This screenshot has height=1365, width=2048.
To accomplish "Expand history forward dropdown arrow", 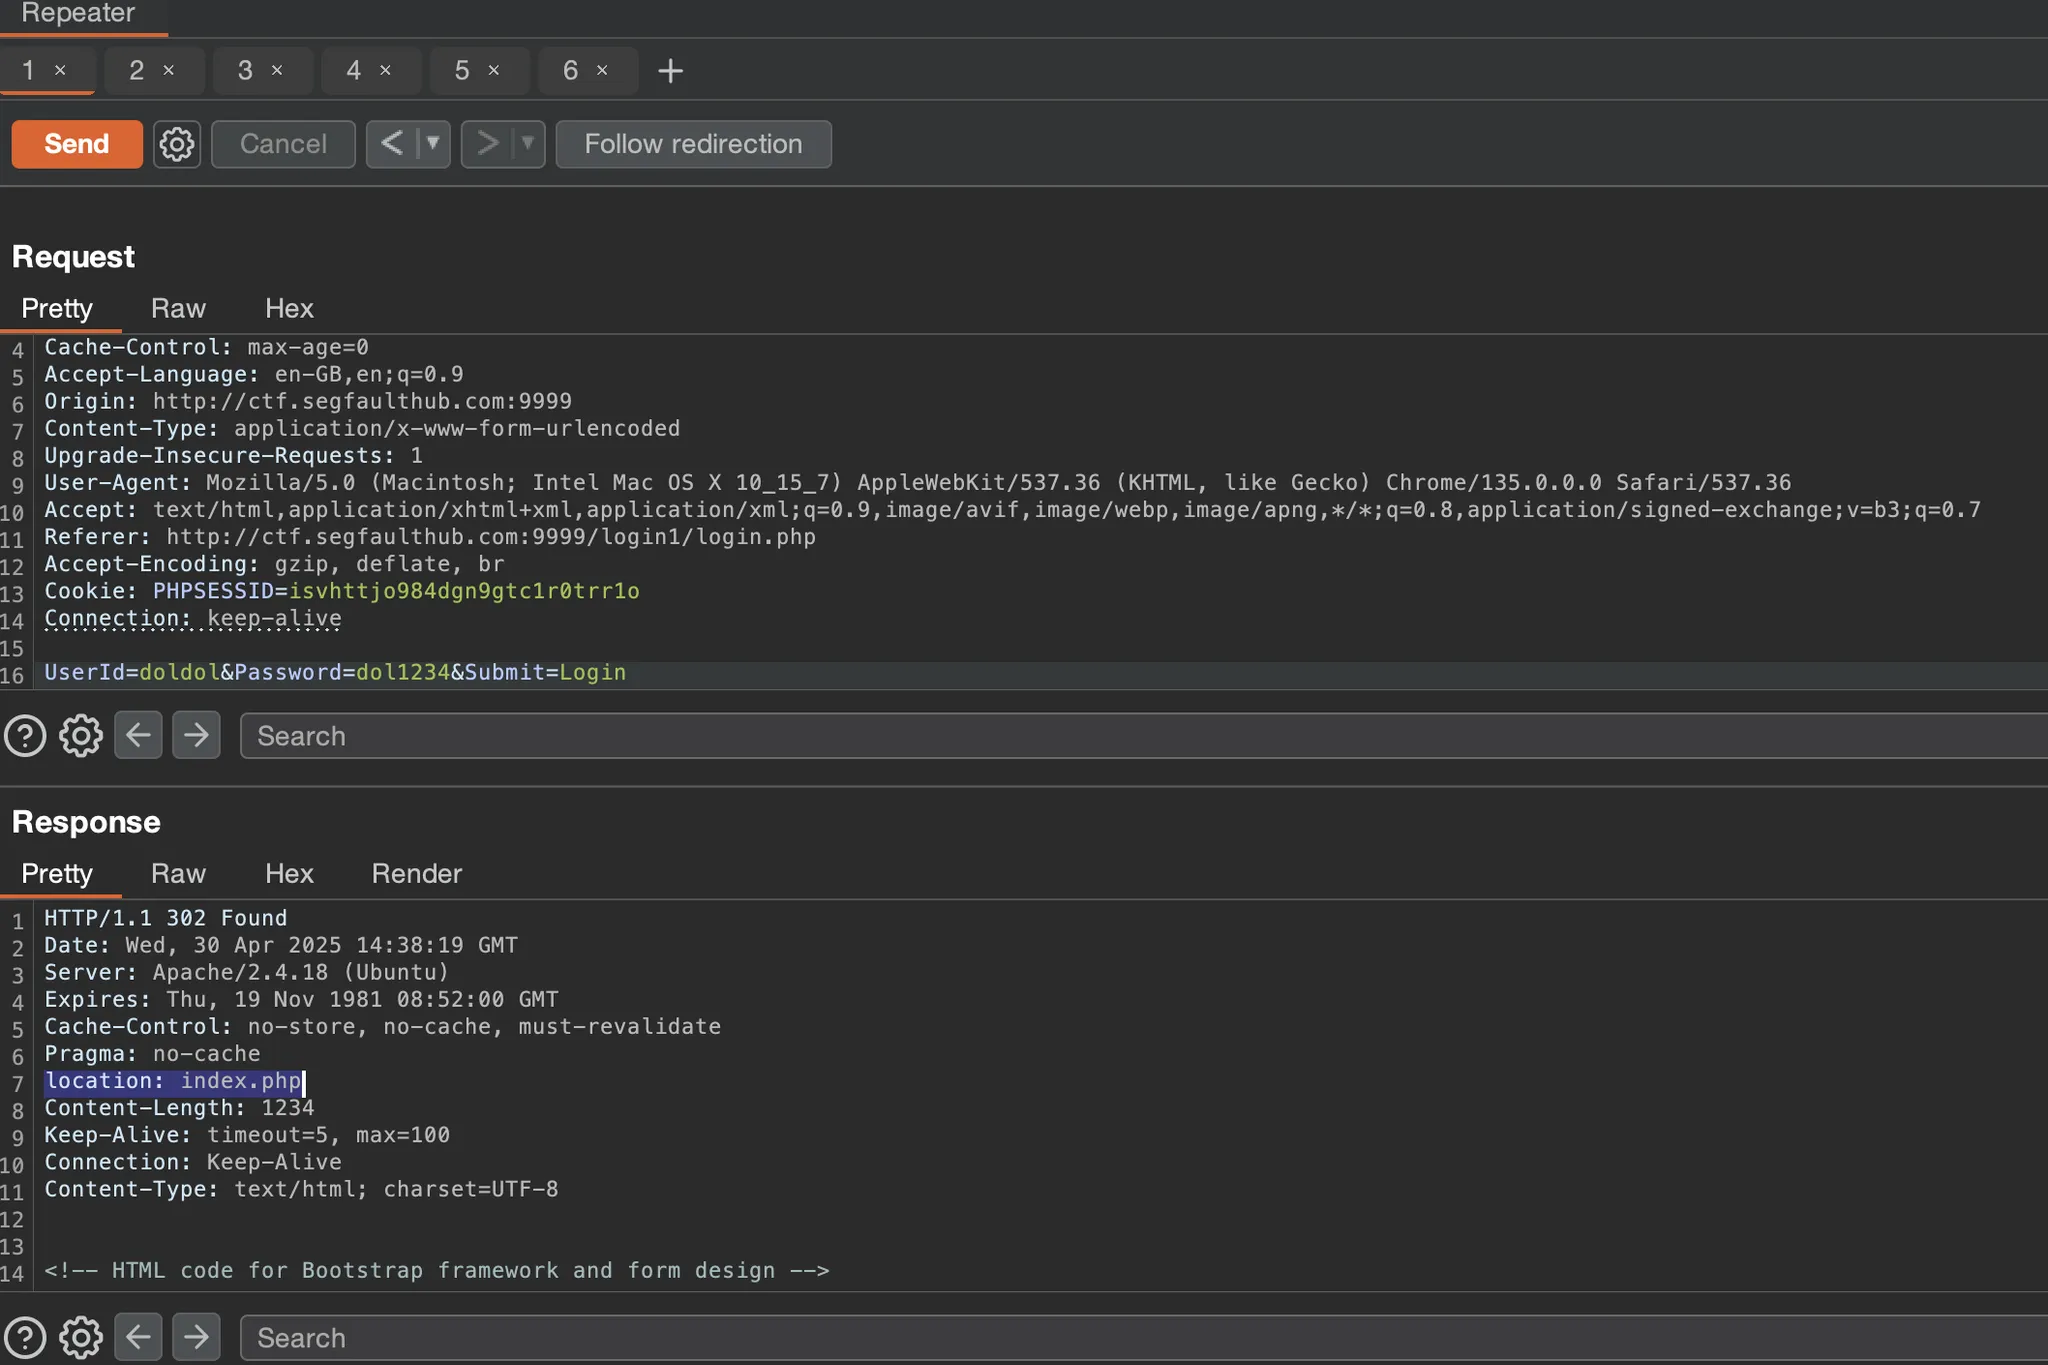I will pos(528,144).
